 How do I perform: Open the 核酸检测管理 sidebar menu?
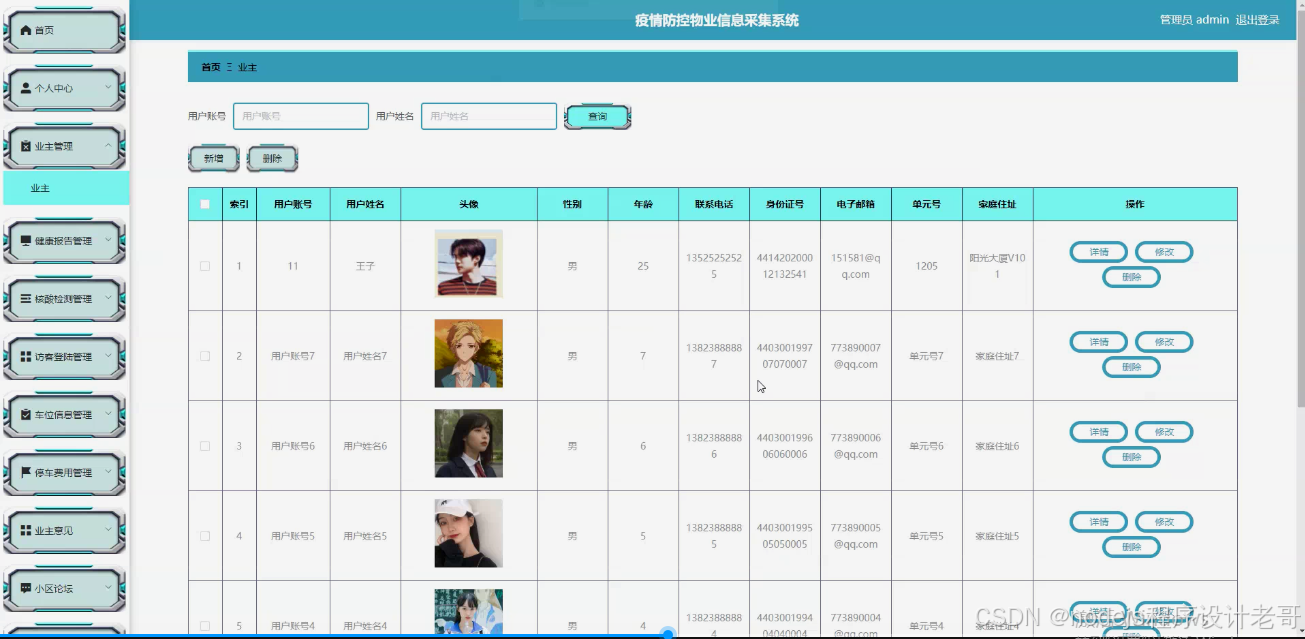coord(64,299)
